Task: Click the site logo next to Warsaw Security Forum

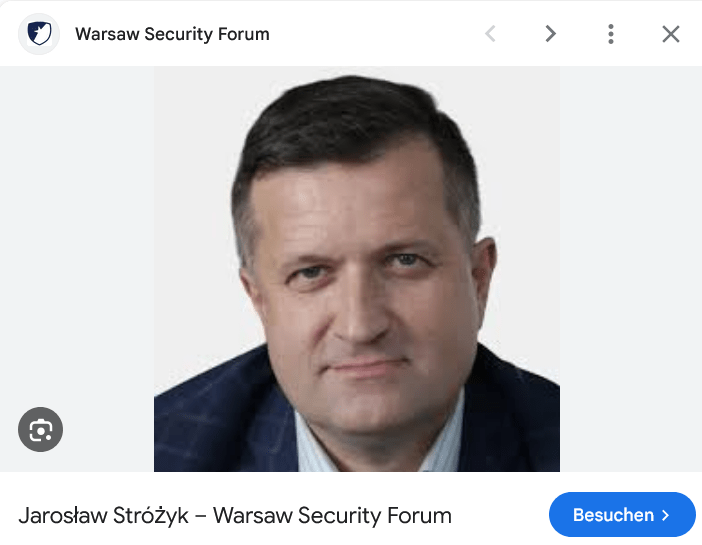Action: click(x=39, y=34)
